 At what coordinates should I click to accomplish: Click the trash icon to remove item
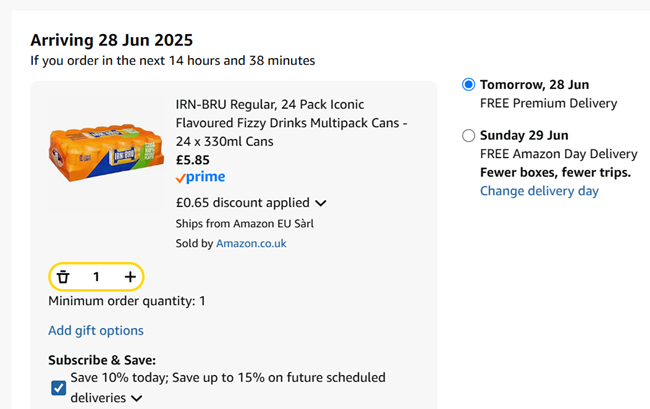click(63, 276)
